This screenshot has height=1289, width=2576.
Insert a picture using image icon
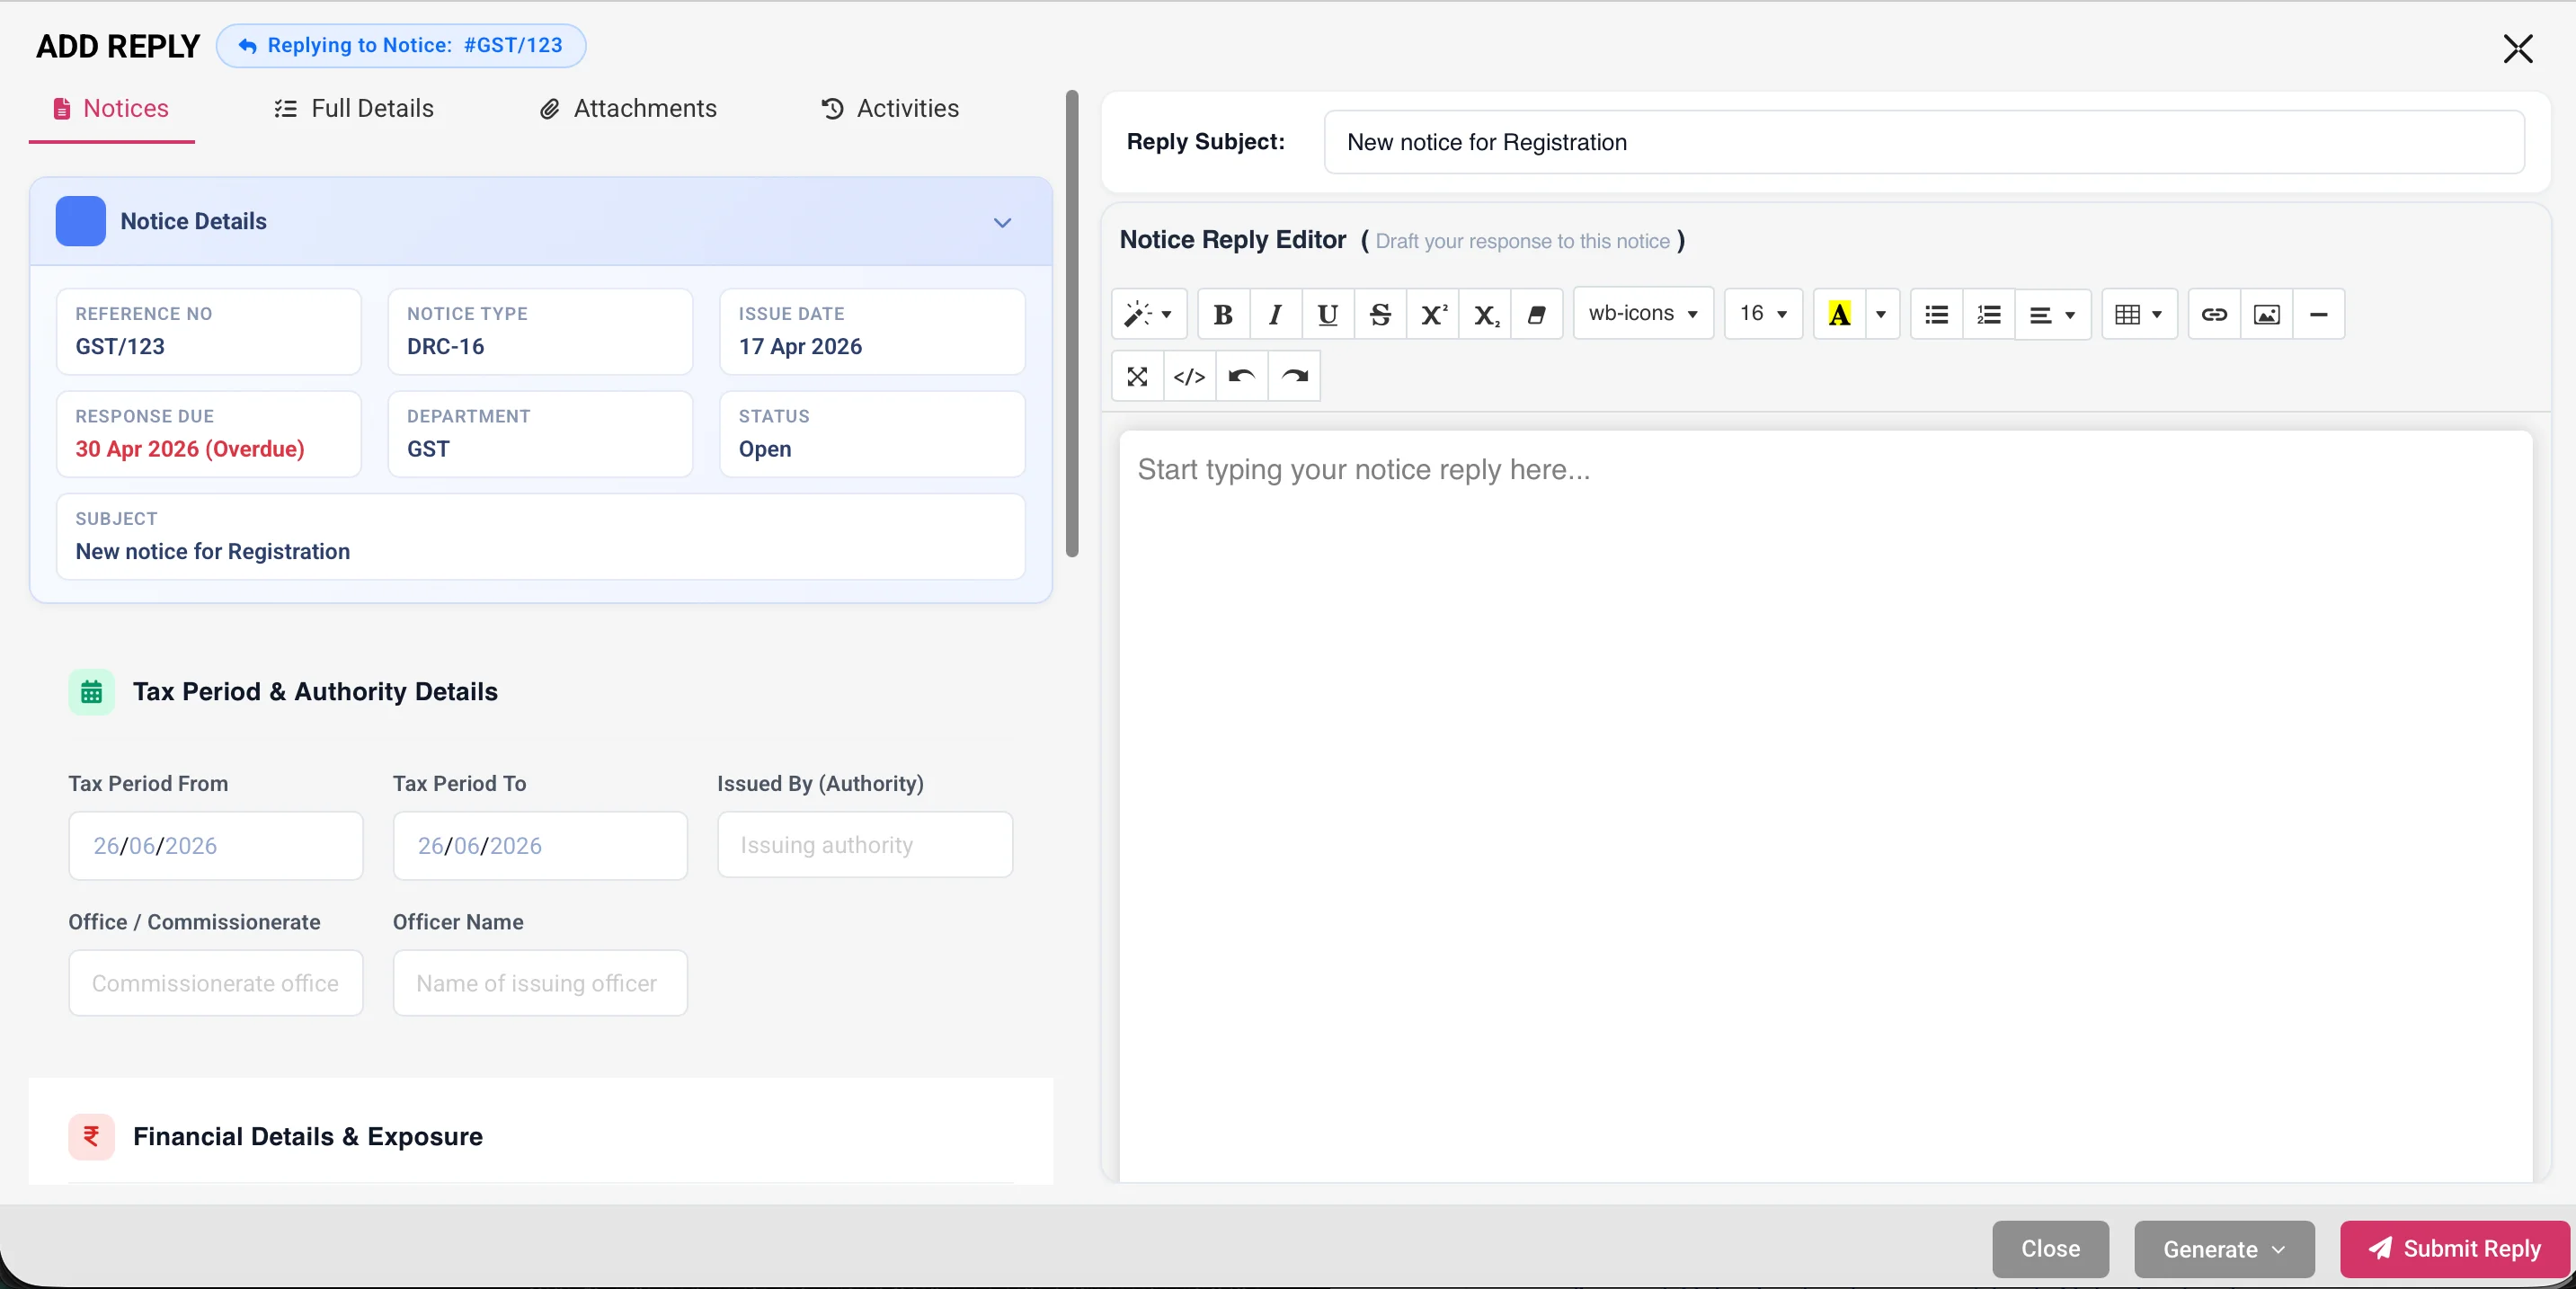pos(2266,314)
